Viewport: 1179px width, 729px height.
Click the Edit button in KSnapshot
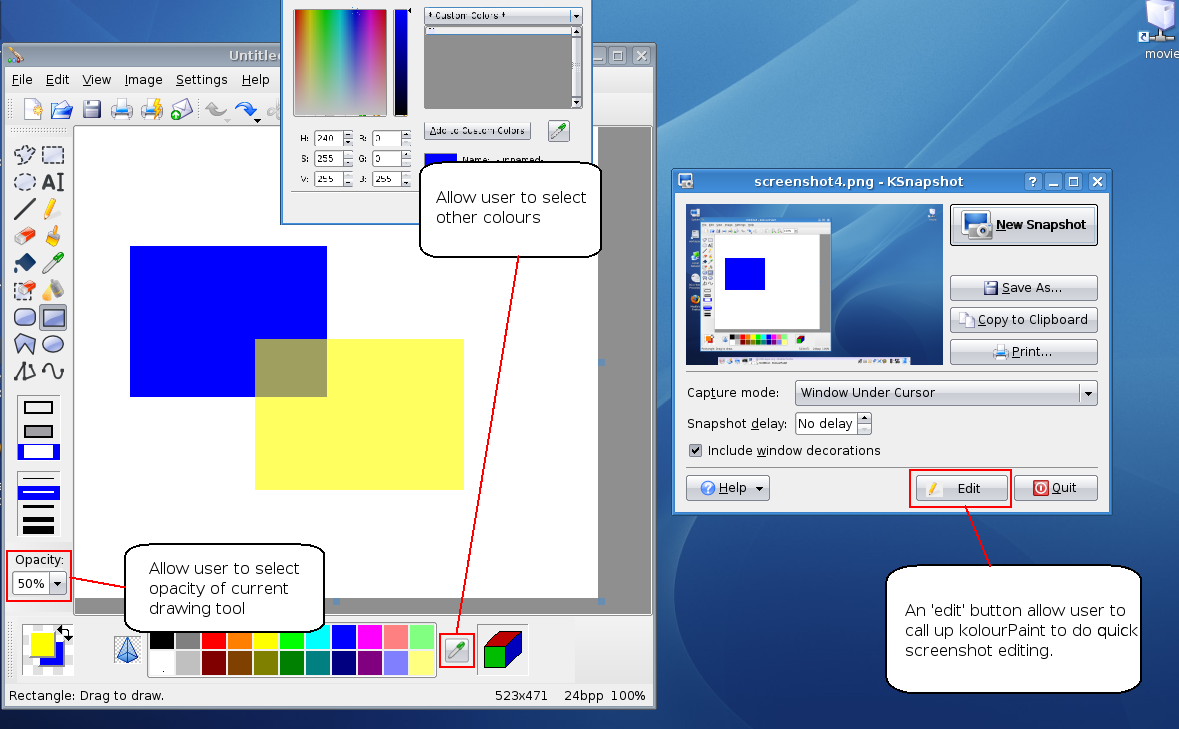click(962, 489)
